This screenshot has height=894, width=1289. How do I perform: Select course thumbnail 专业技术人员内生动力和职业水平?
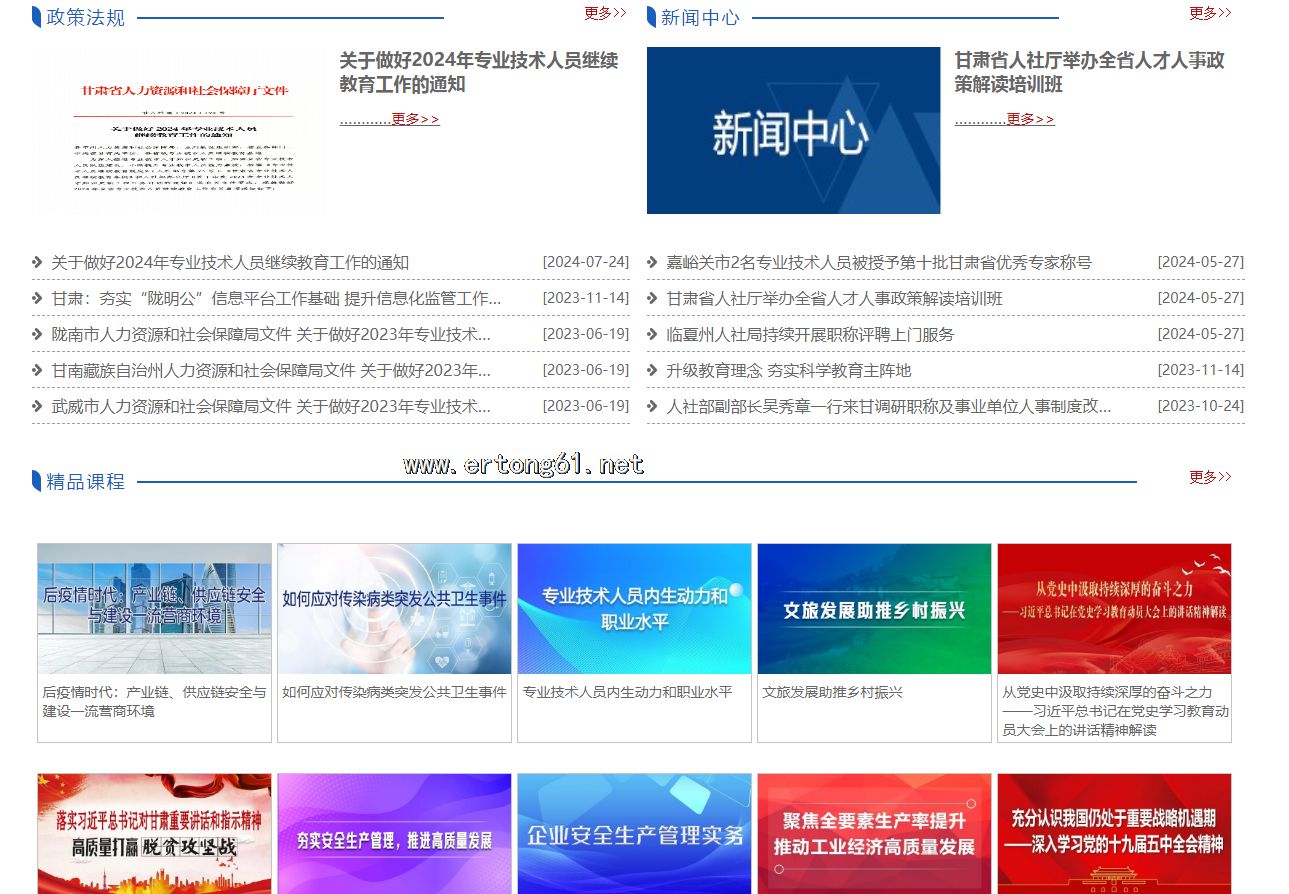pos(634,609)
